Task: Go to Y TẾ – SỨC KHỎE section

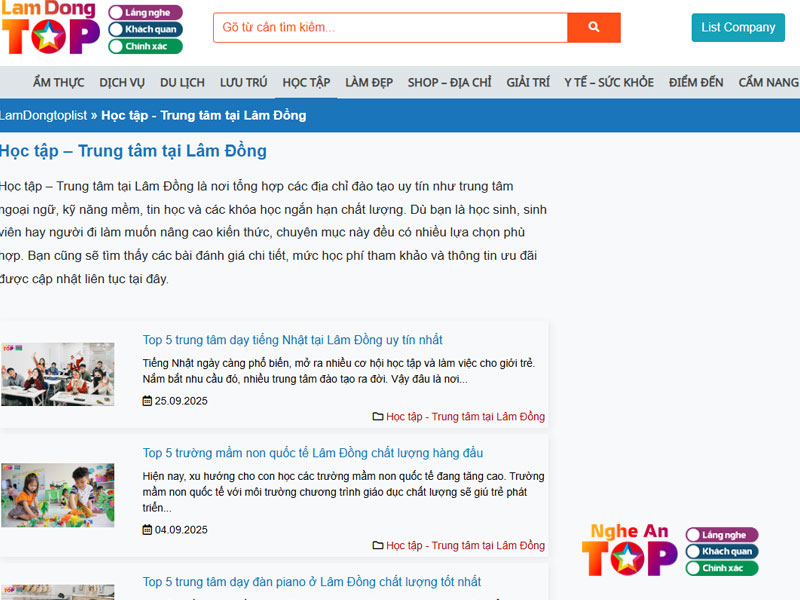Action: 609,82
